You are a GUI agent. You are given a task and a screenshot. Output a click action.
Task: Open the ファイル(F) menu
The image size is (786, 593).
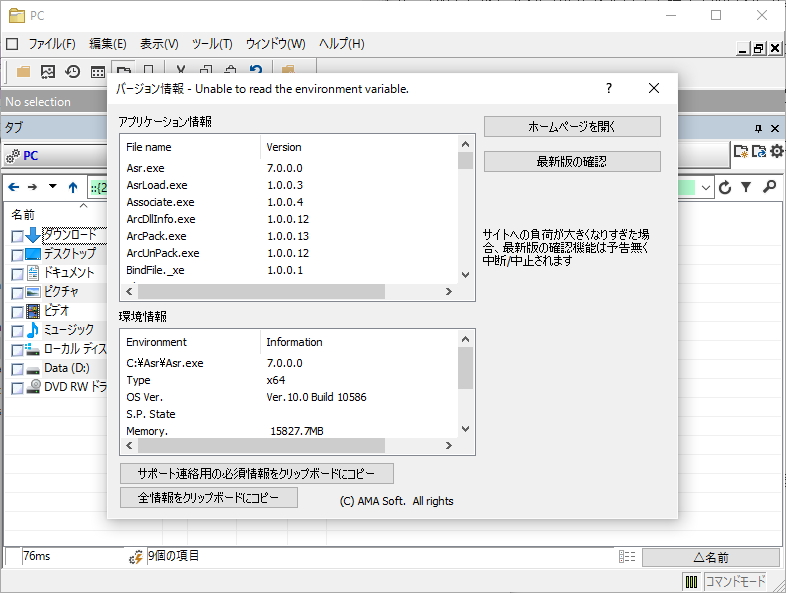[x=52, y=44]
